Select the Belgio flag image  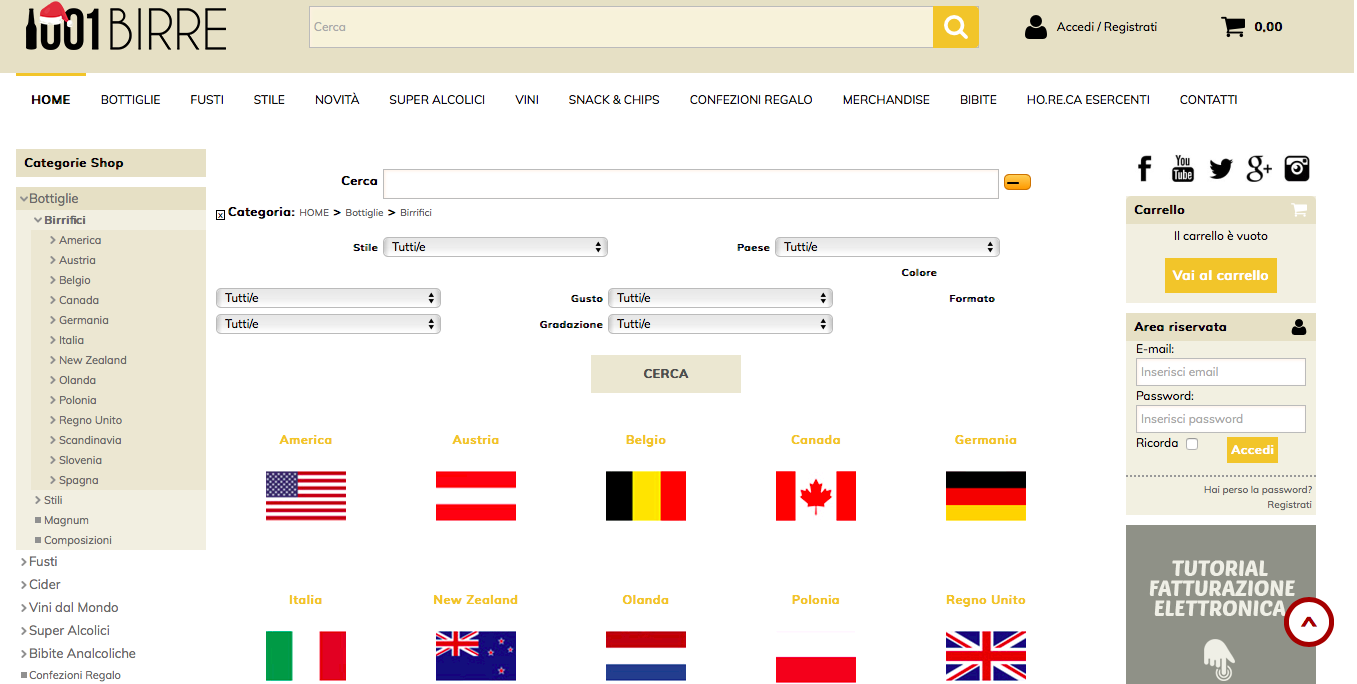(x=646, y=496)
